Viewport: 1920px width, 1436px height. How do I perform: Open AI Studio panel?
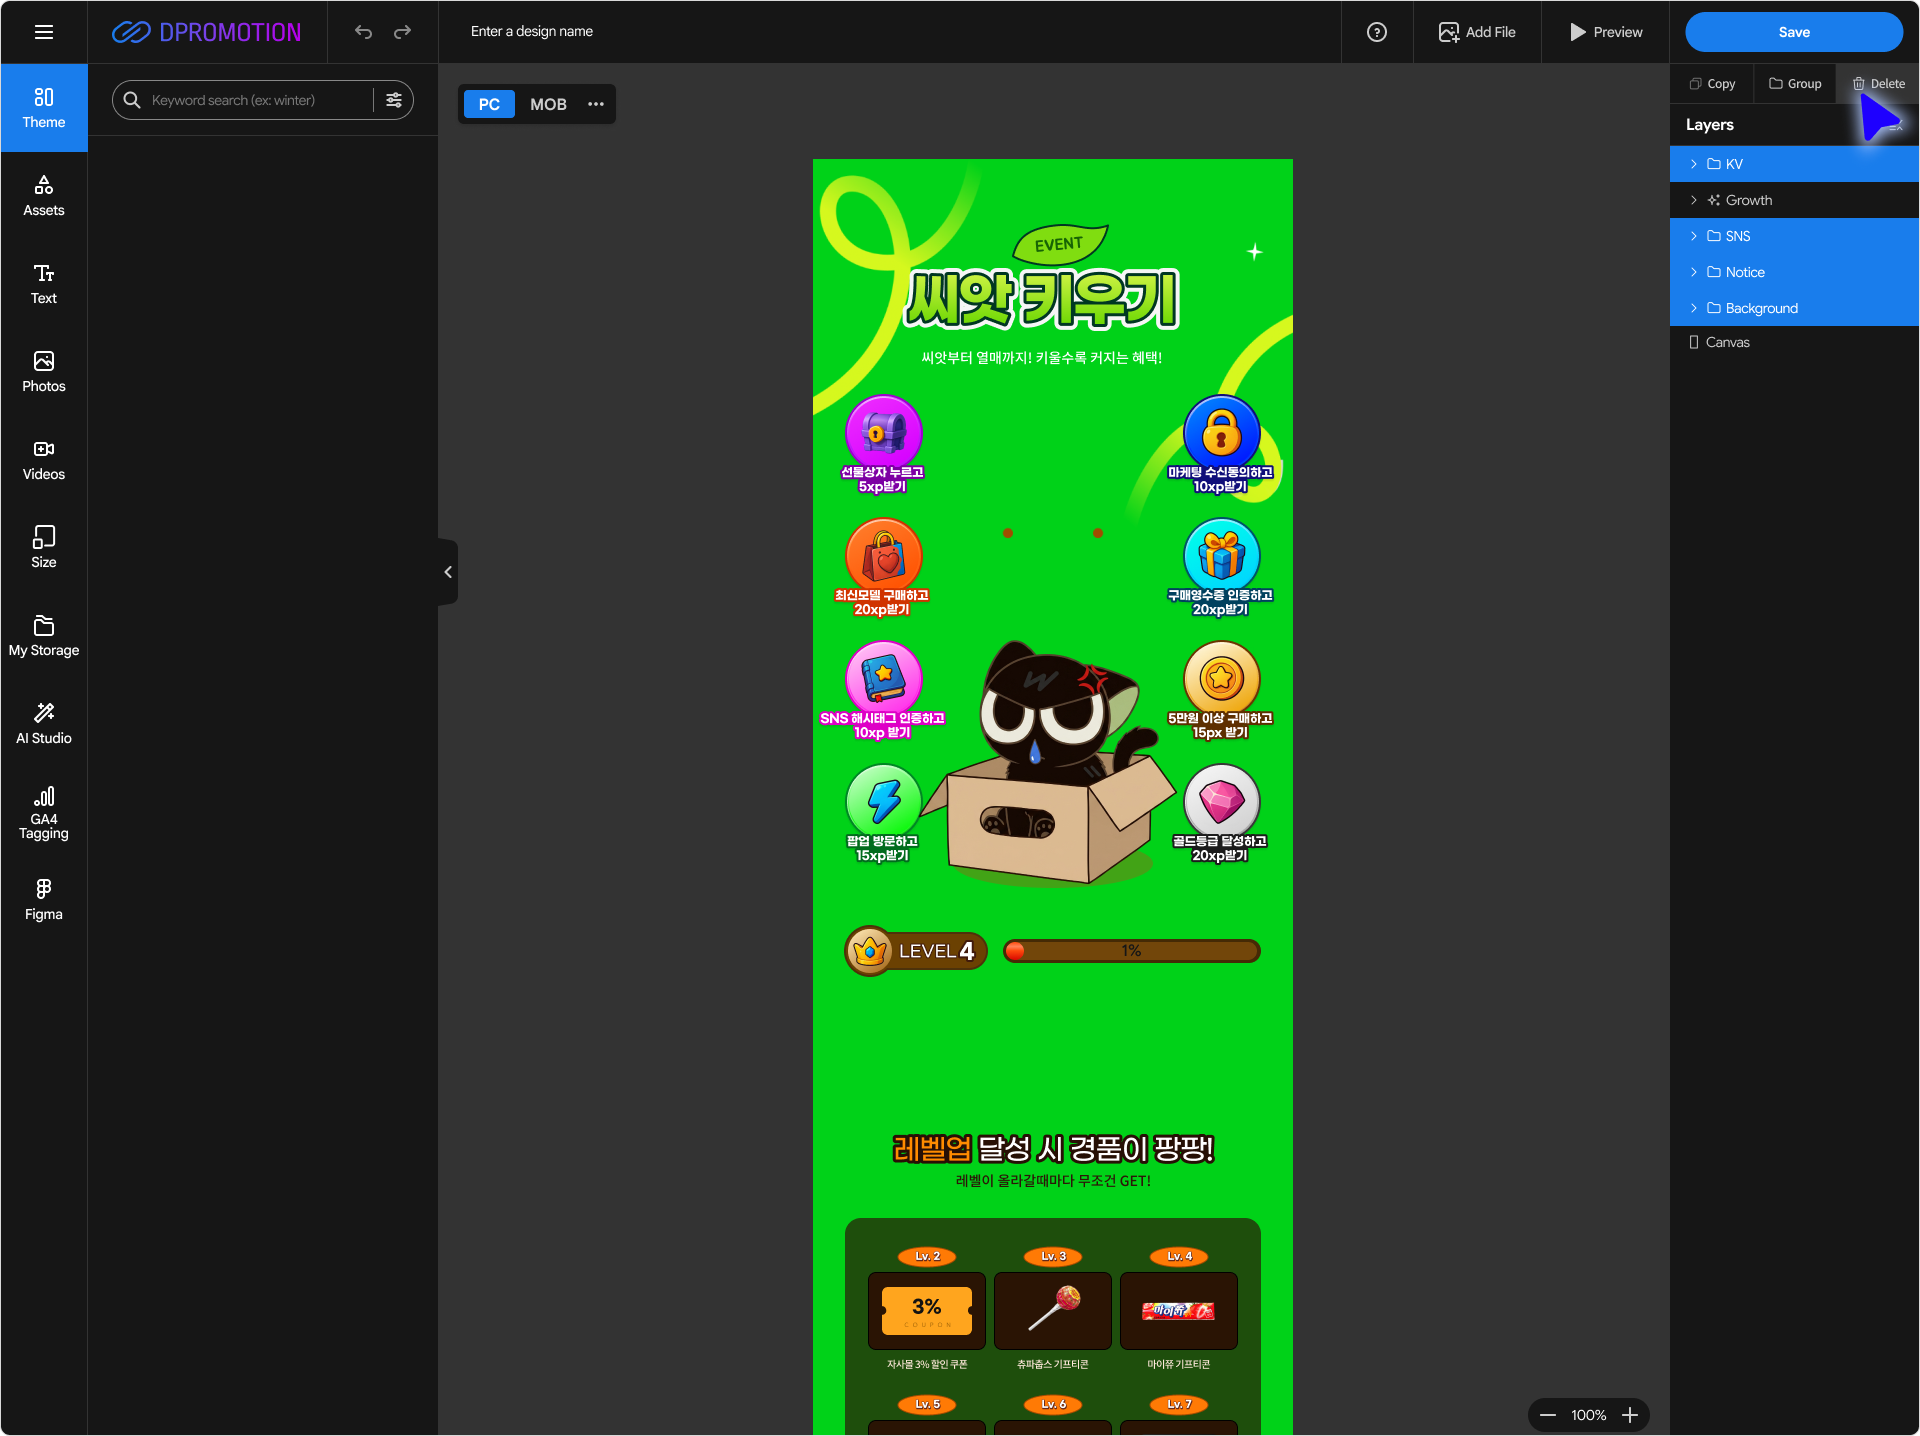[x=44, y=724]
